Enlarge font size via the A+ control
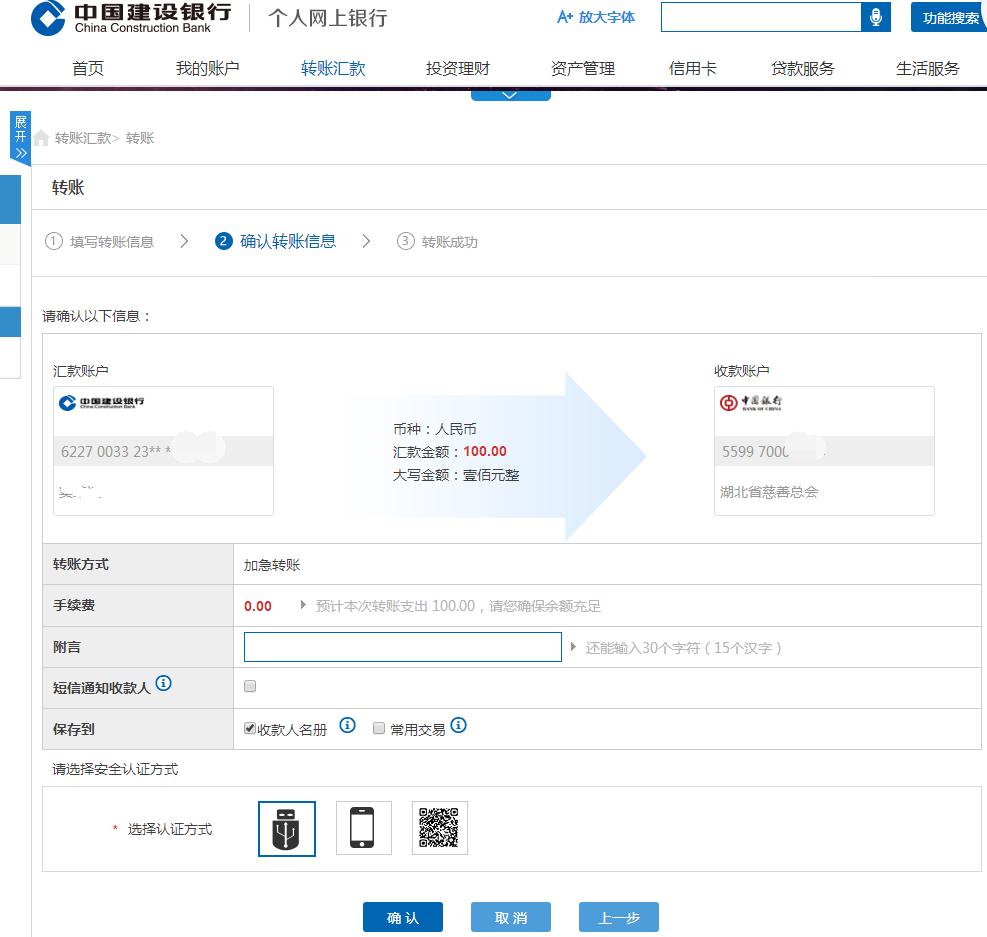Screen dimensions: 987x937 point(595,17)
